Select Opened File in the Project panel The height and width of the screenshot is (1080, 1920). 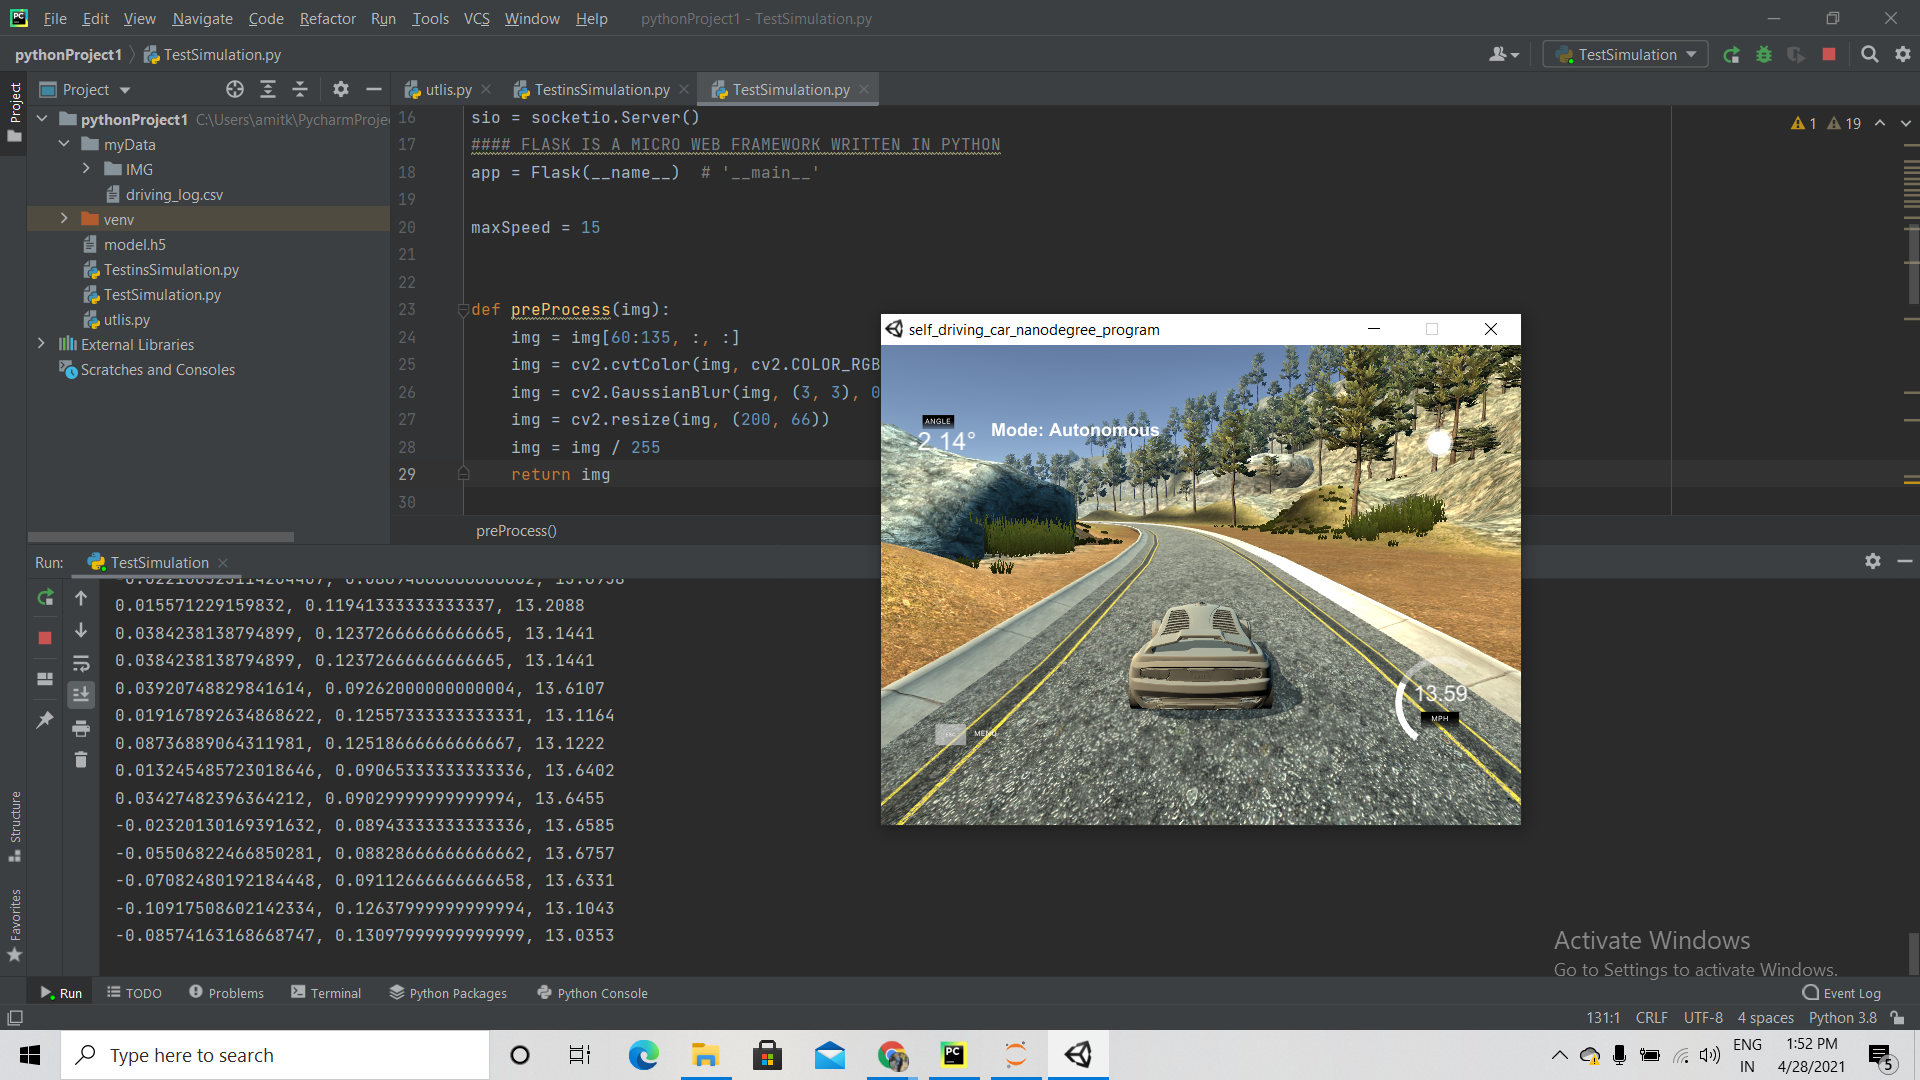point(235,89)
